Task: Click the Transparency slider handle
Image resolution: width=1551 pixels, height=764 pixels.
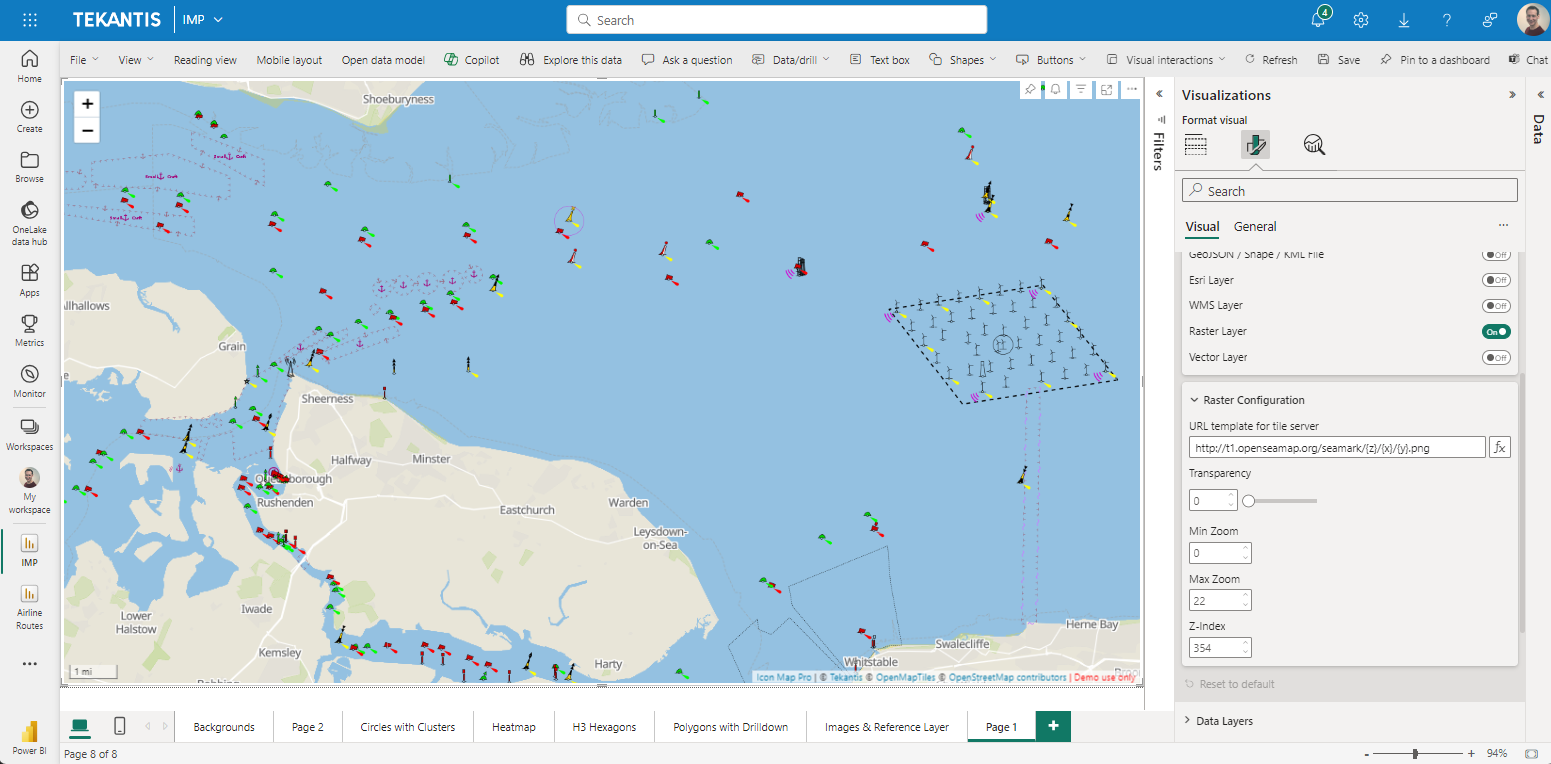Action: point(1248,500)
